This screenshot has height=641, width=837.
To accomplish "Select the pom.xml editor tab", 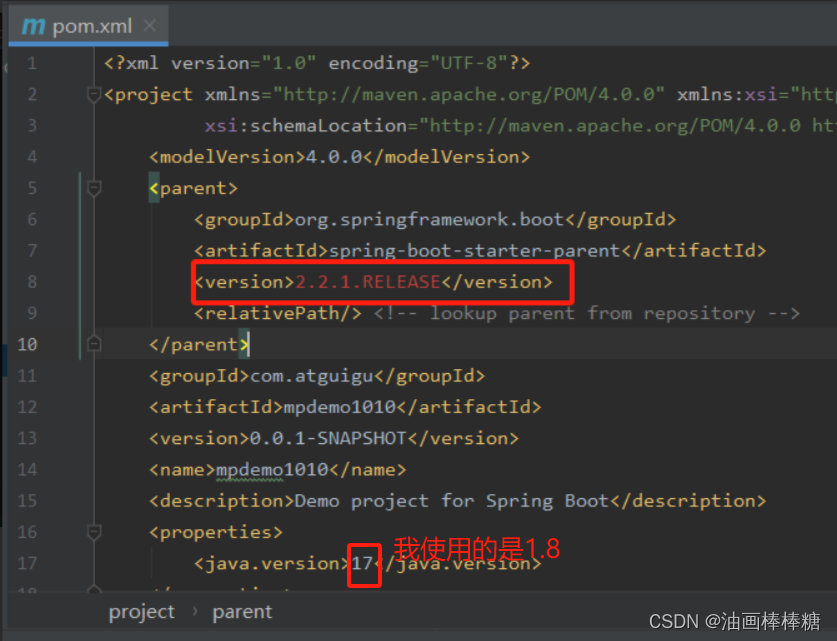I will [88, 27].
